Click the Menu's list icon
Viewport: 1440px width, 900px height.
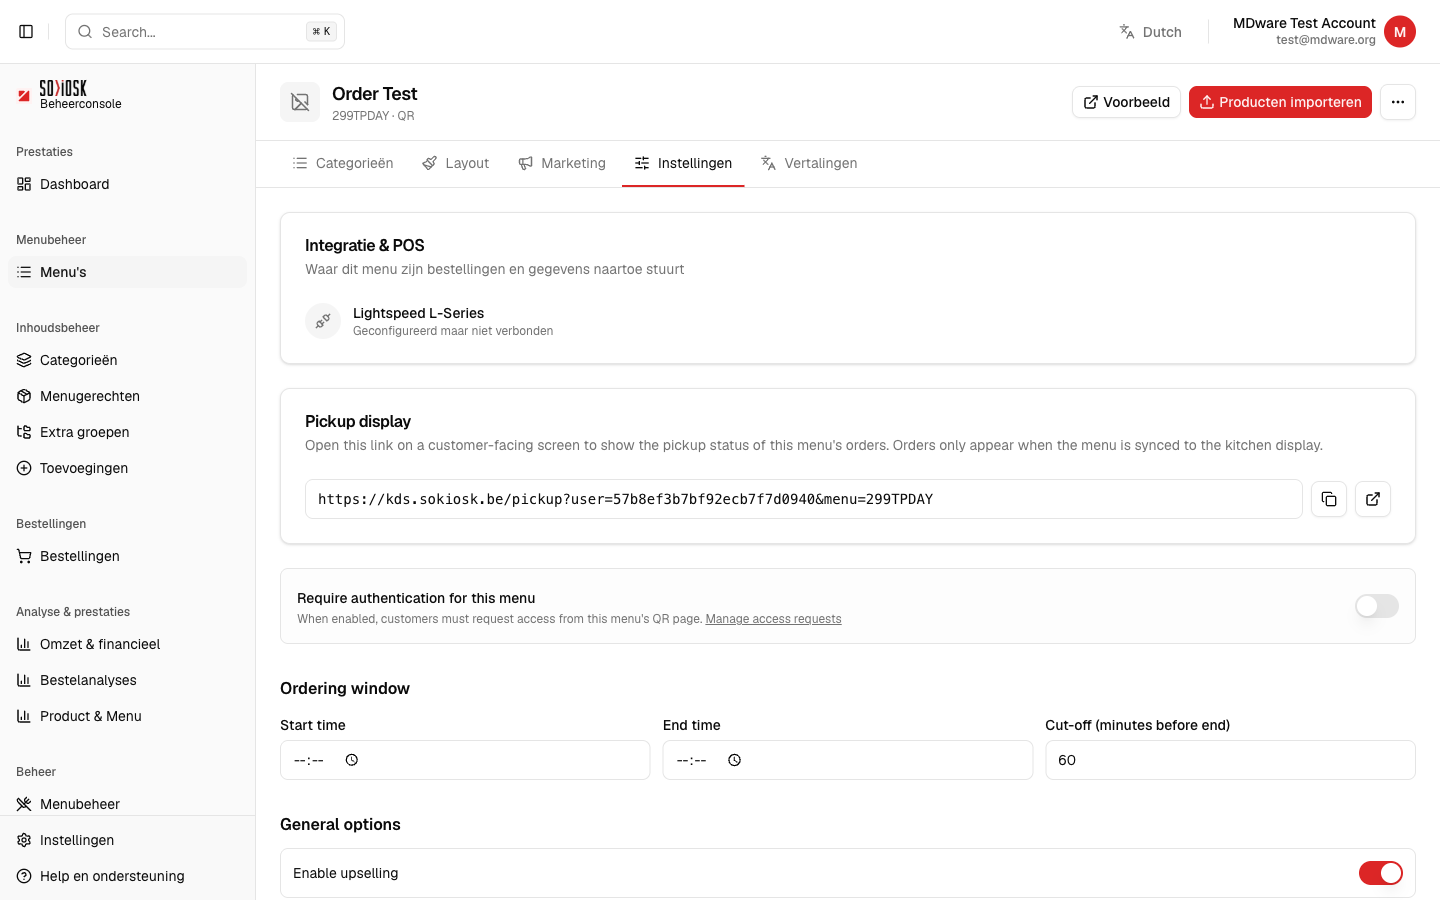24,272
